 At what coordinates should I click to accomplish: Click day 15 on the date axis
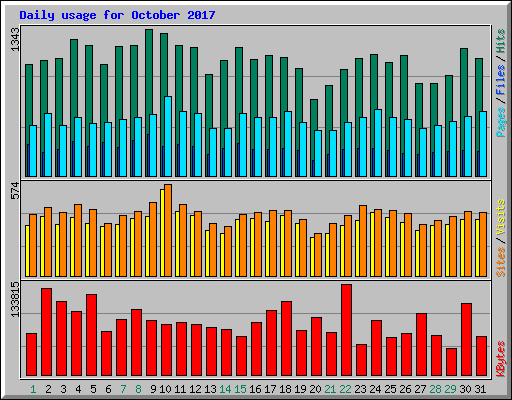(x=240, y=389)
